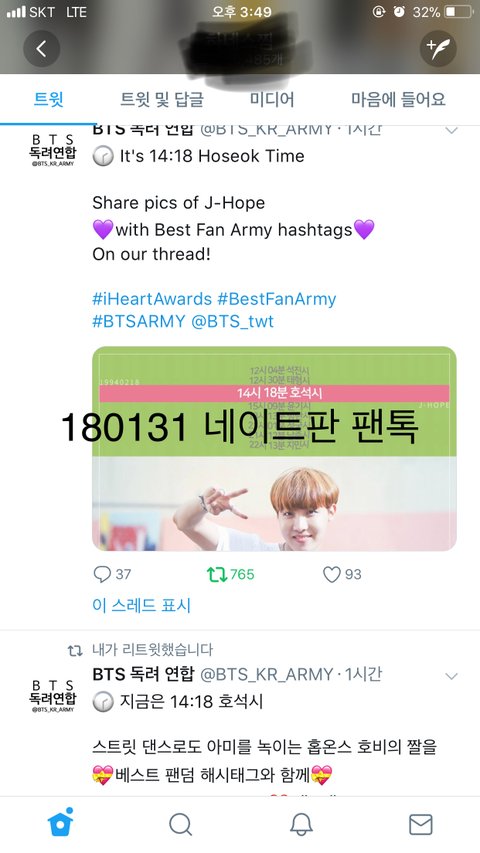The image size is (480, 853).
Task: Open 이 스레드 표시 thread link
Action: pos(141,605)
